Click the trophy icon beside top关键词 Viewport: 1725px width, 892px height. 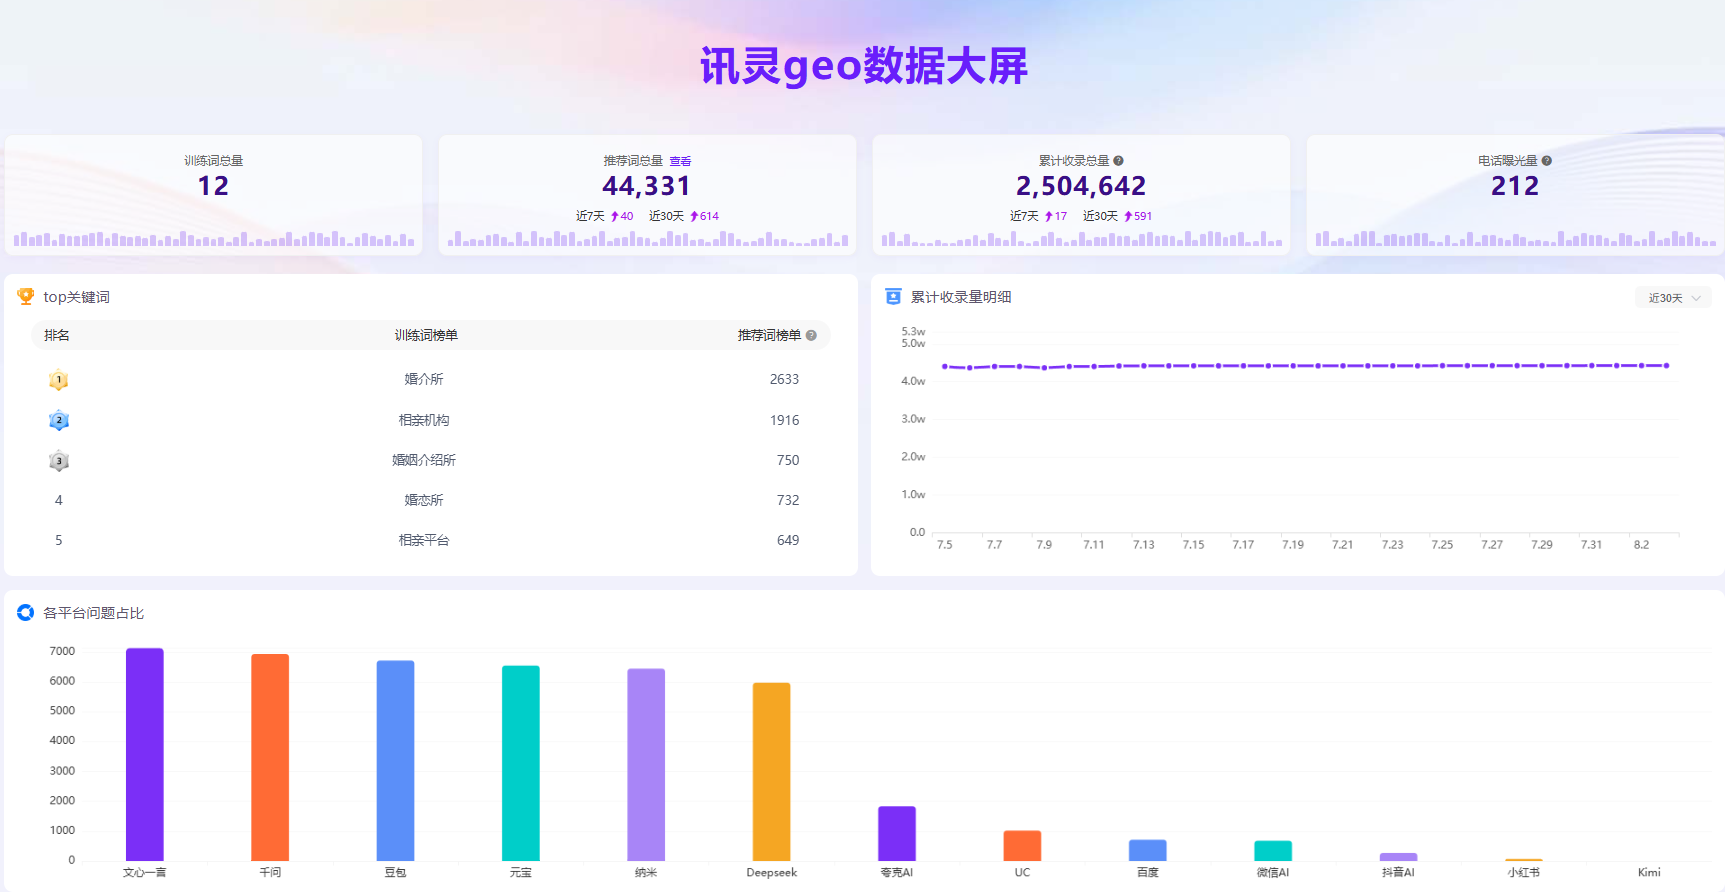26,296
